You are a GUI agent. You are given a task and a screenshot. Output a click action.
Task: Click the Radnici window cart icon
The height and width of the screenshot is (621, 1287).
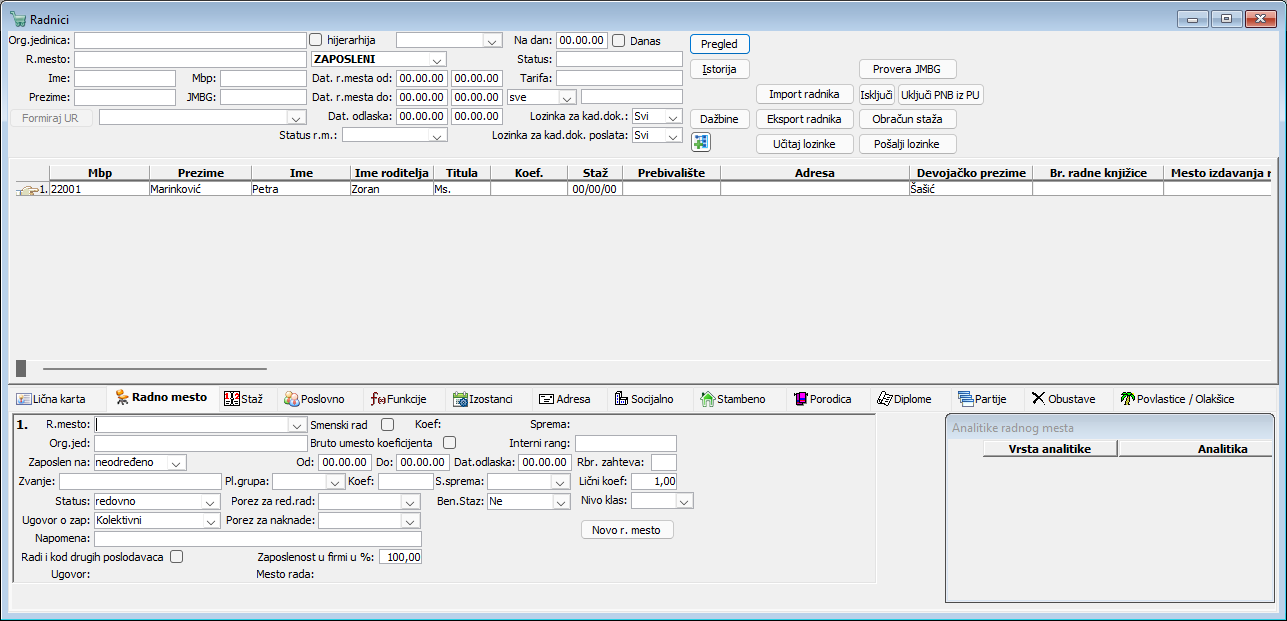point(17,19)
